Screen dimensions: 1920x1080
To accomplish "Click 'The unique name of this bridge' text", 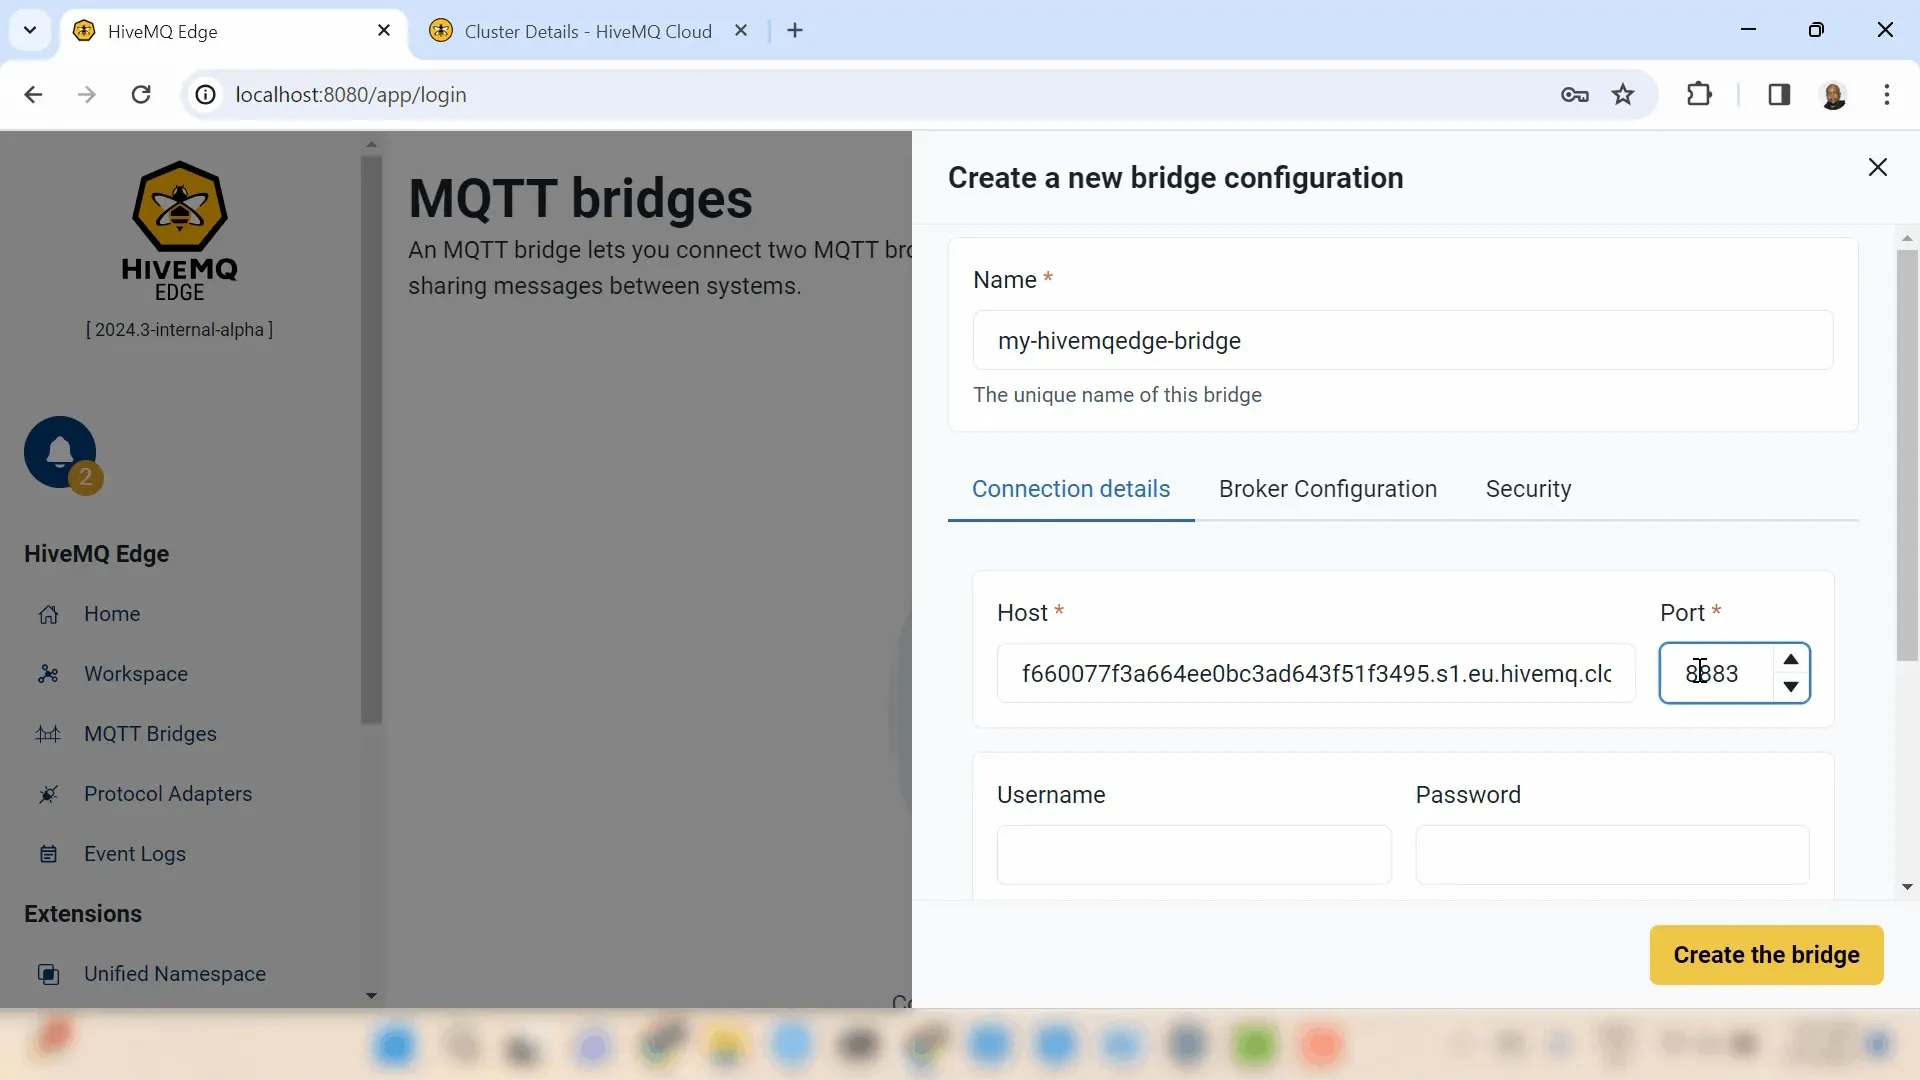I will click(1117, 395).
